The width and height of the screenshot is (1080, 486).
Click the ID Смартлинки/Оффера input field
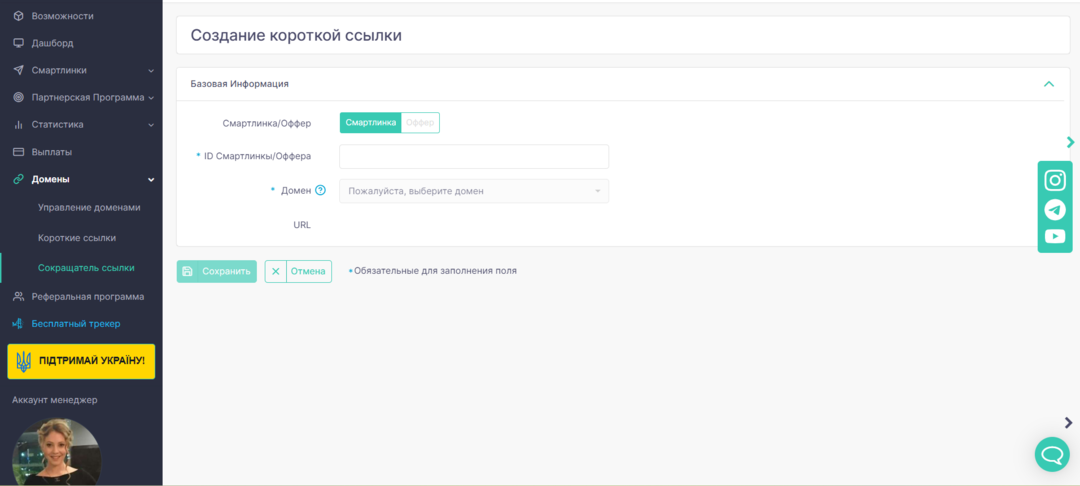point(474,157)
